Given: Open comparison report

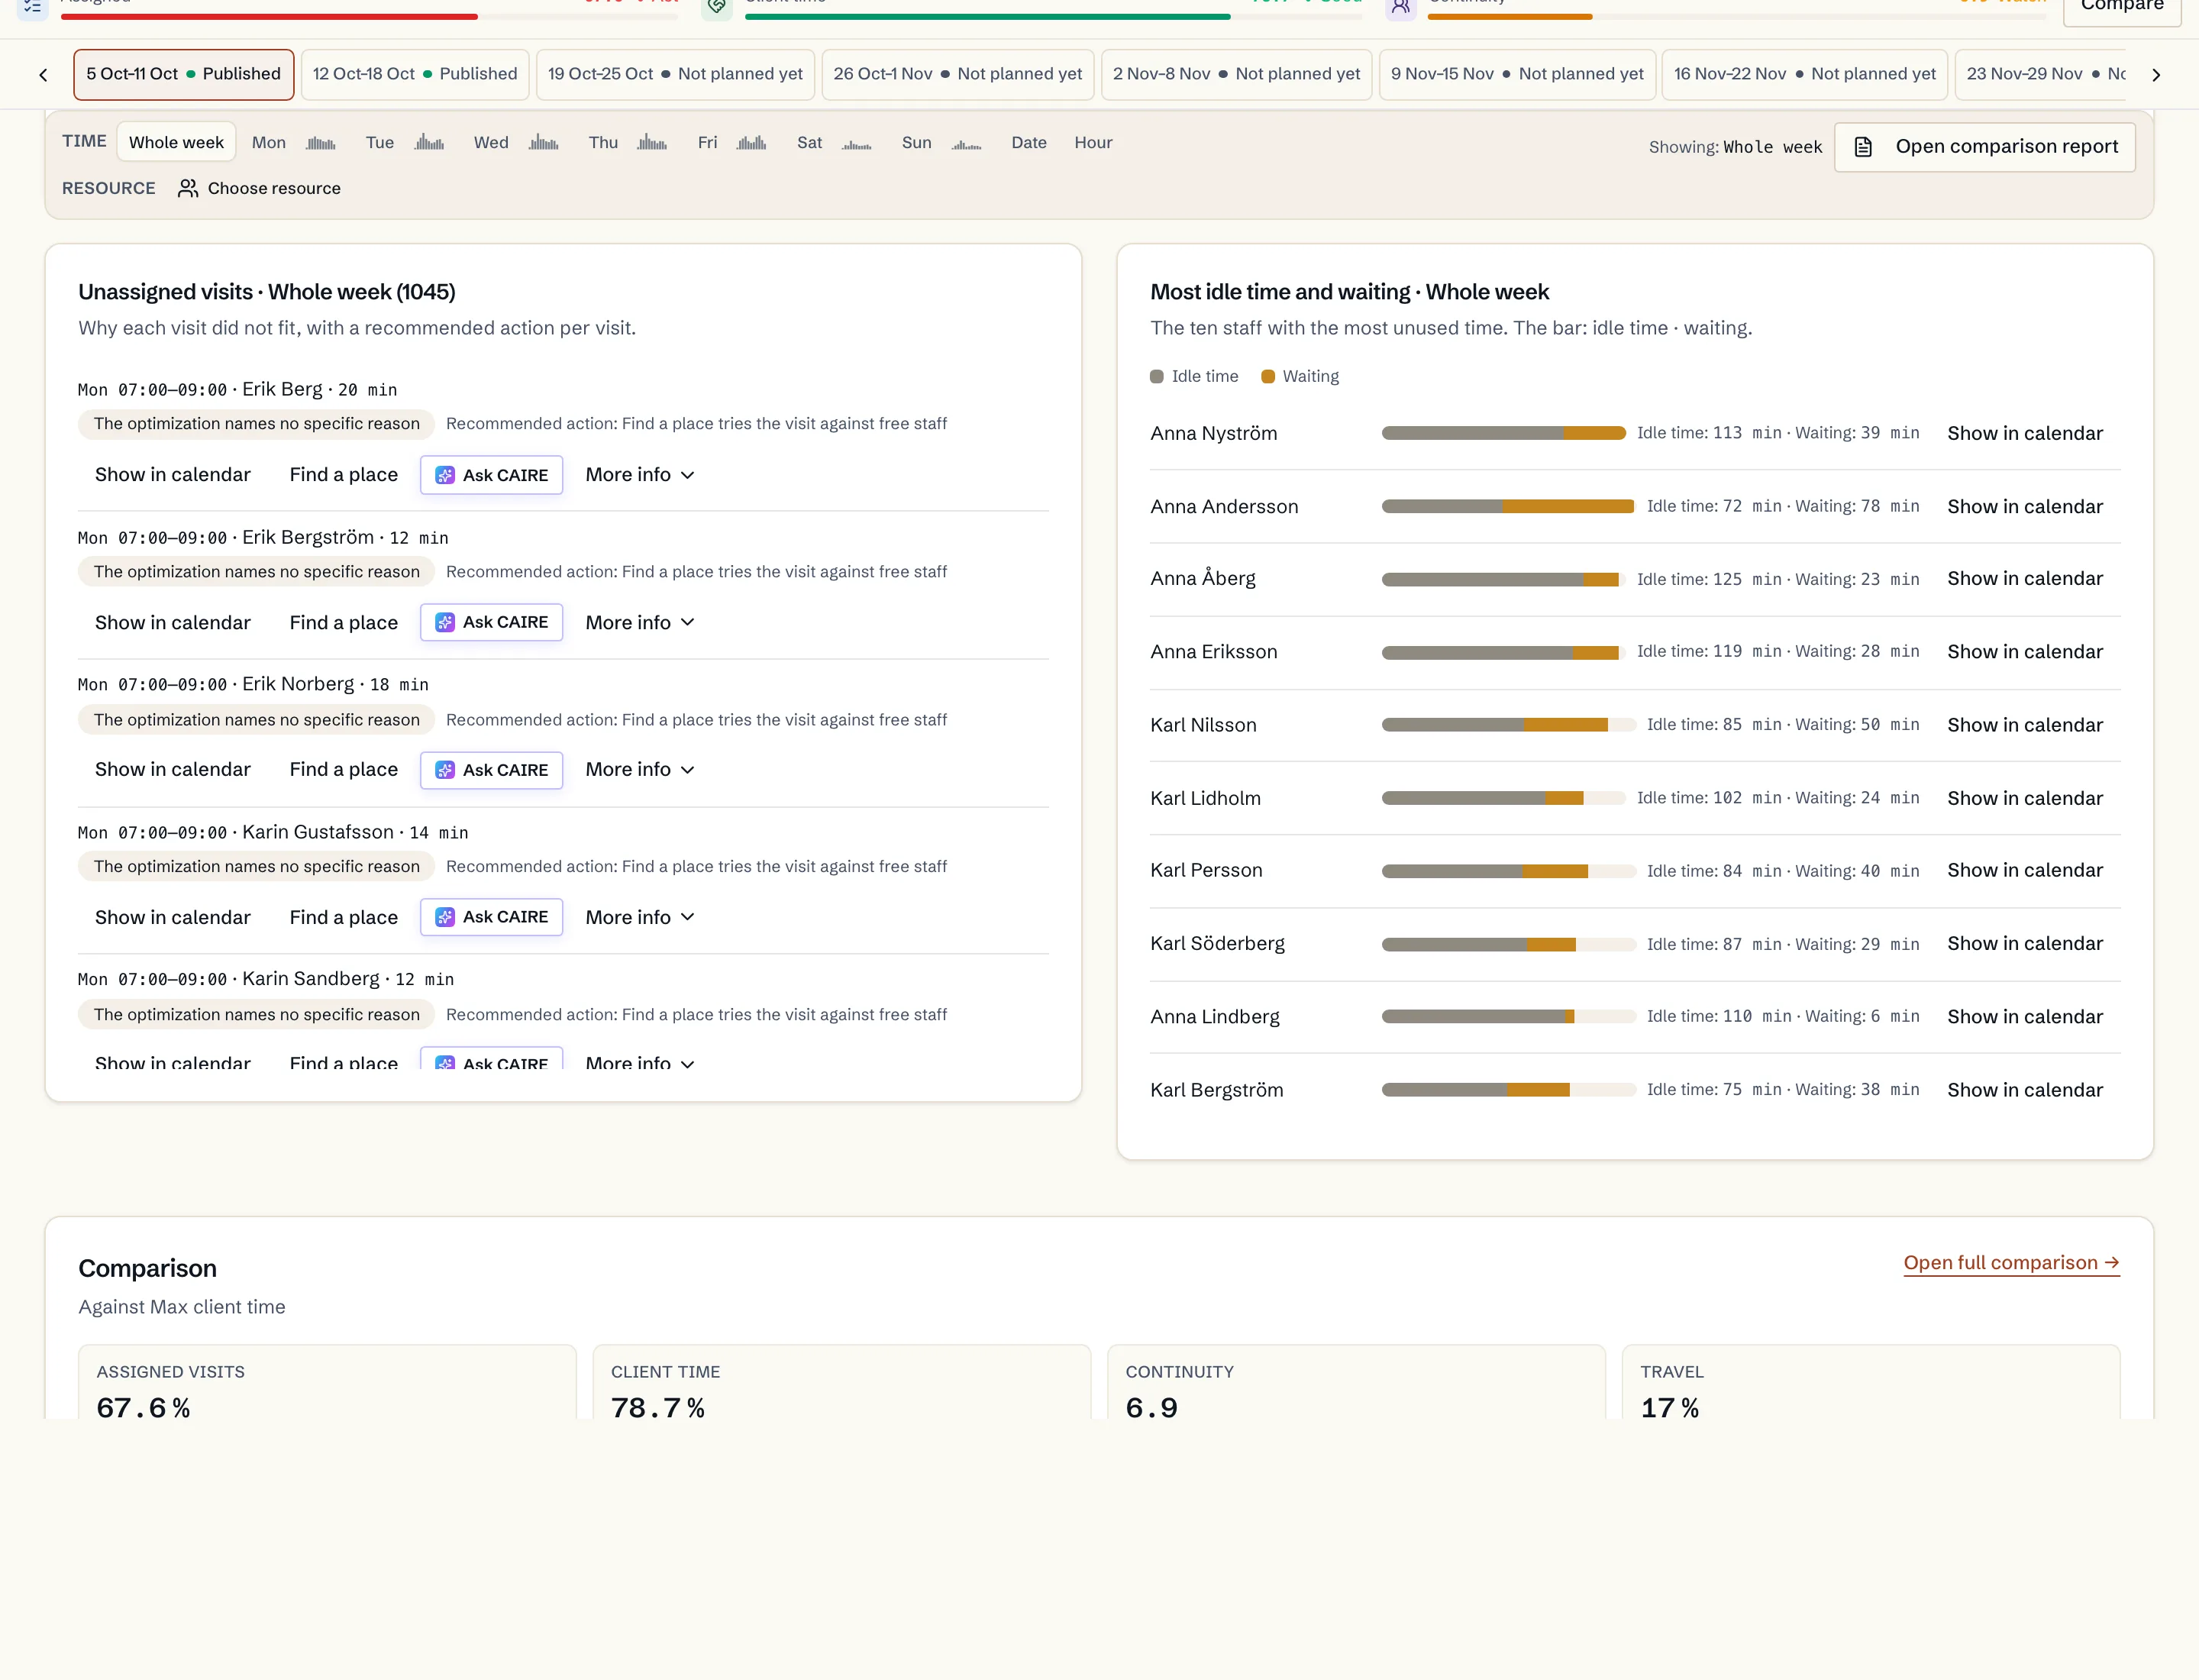Looking at the screenshot, I should [1984, 147].
